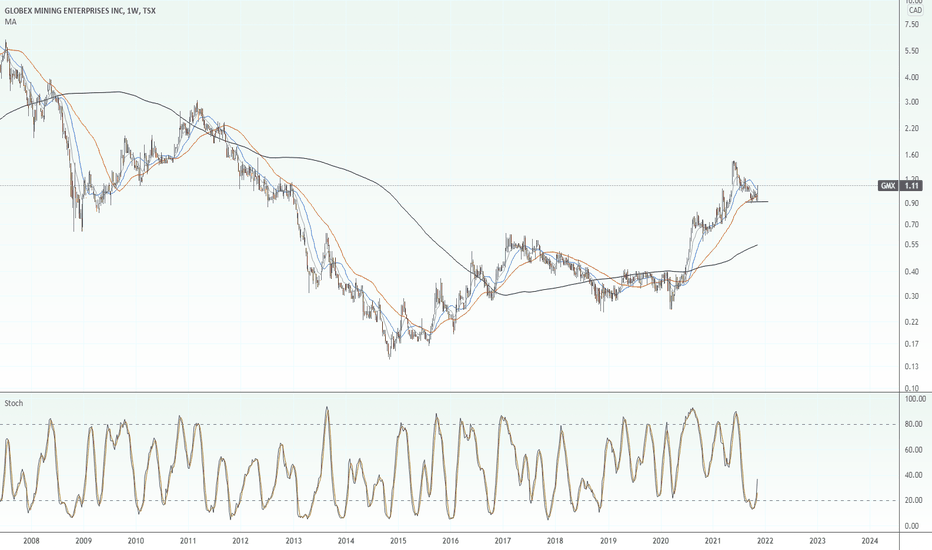Select the MA indicator label
Screen dimensions: 932x550
point(11,21)
